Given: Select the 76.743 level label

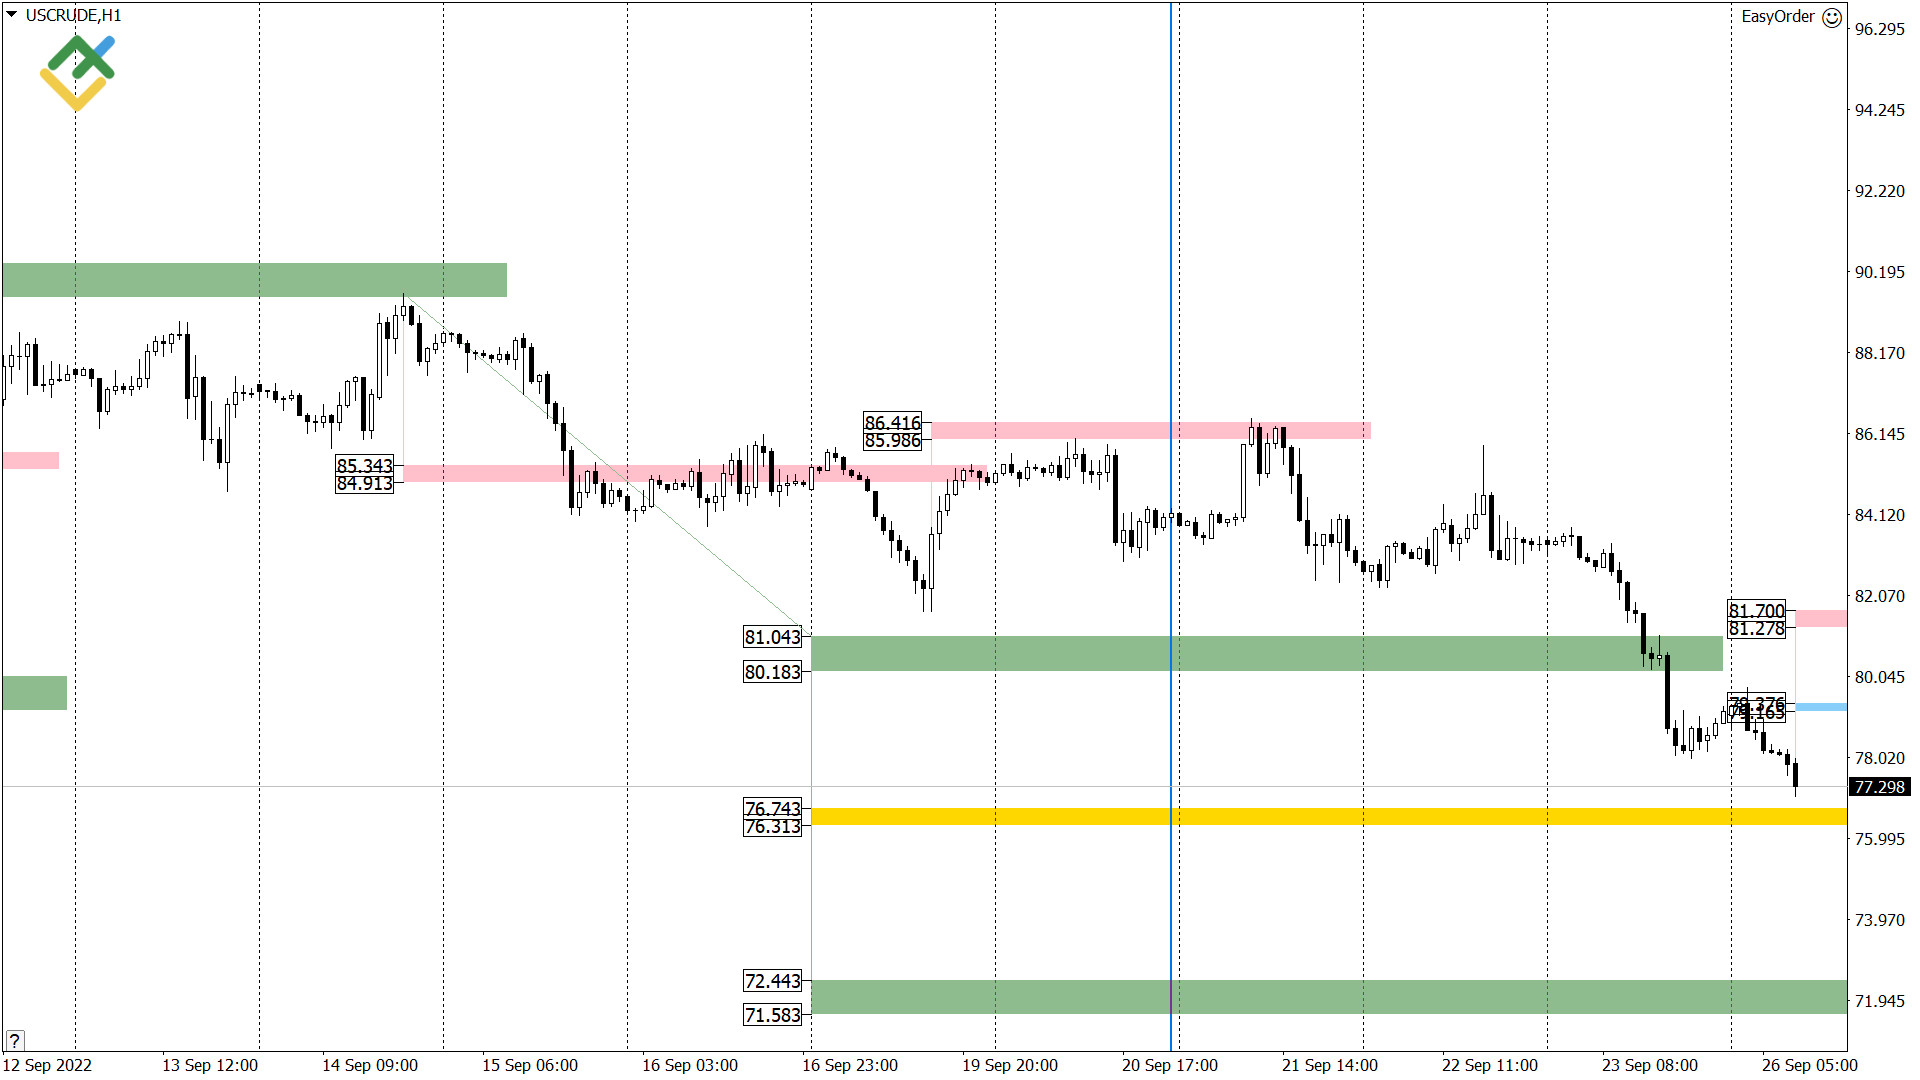Looking at the screenshot, I should click(x=772, y=807).
